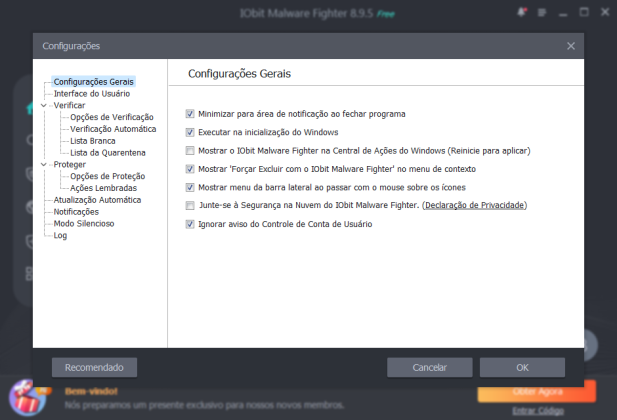Image resolution: width=617 pixels, height=420 pixels.
Task: Enable Central de Ações do Windows checkbox
Action: (190, 151)
